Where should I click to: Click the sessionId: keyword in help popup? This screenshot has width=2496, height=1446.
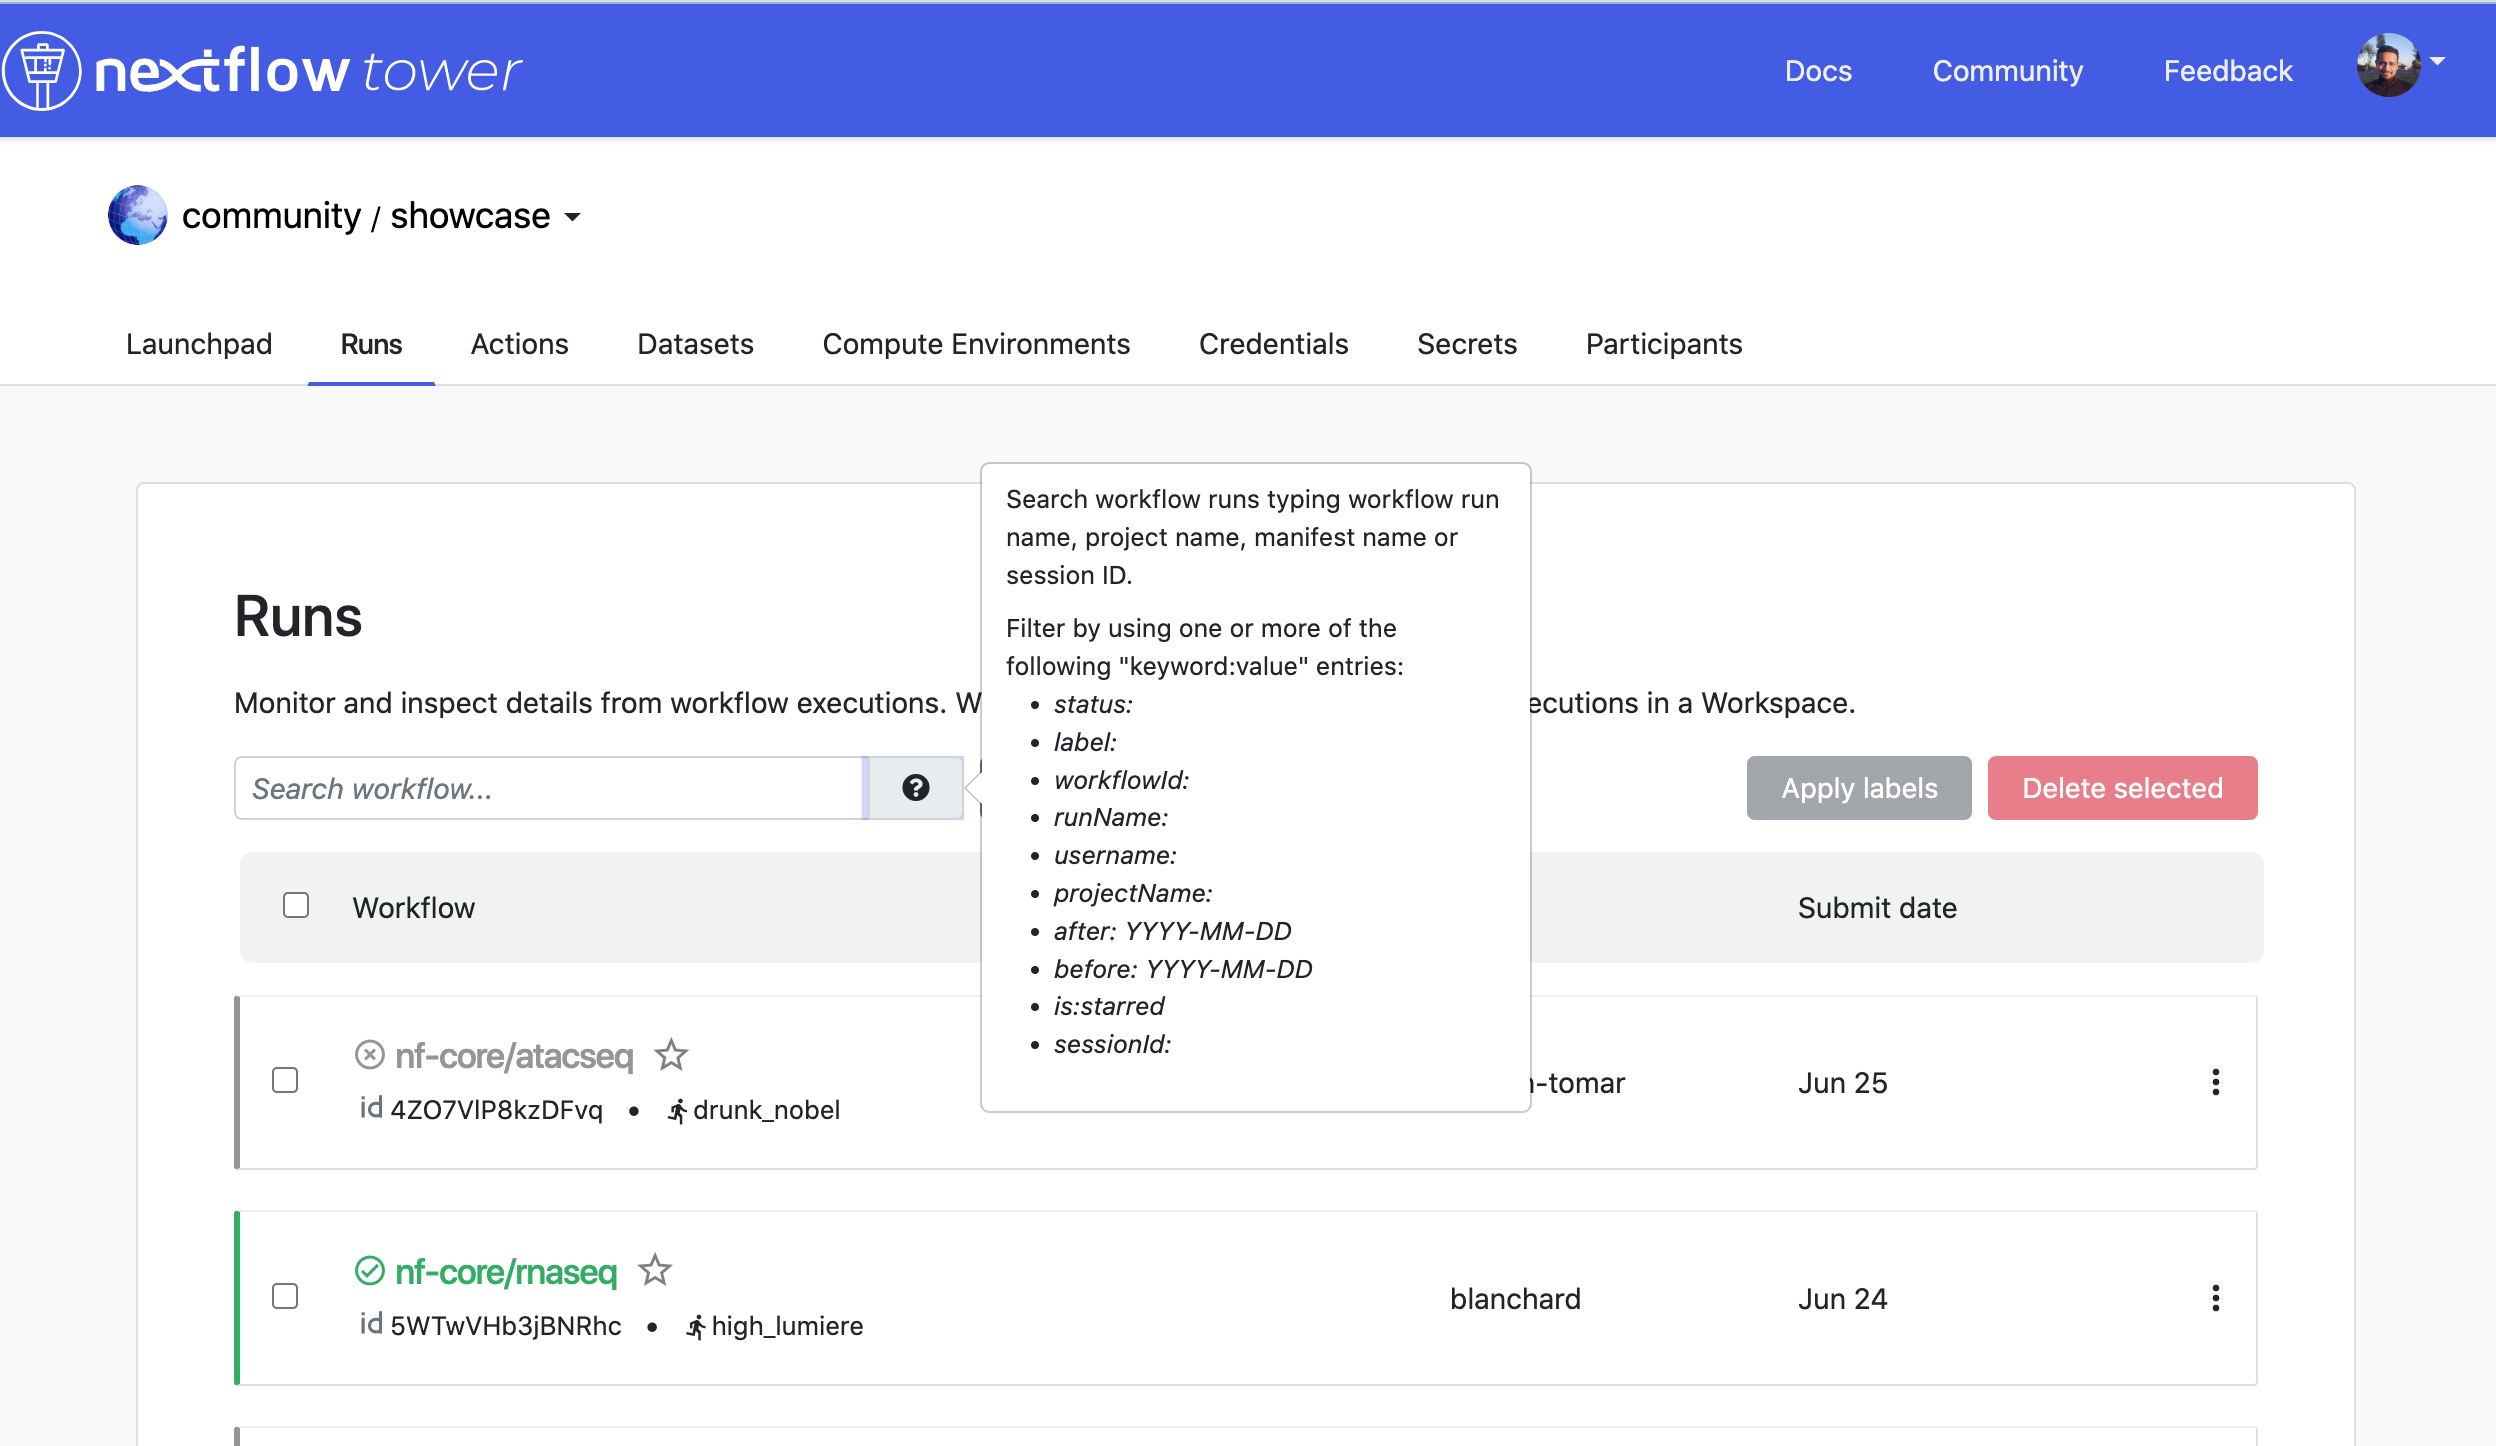[1112, 1045]
